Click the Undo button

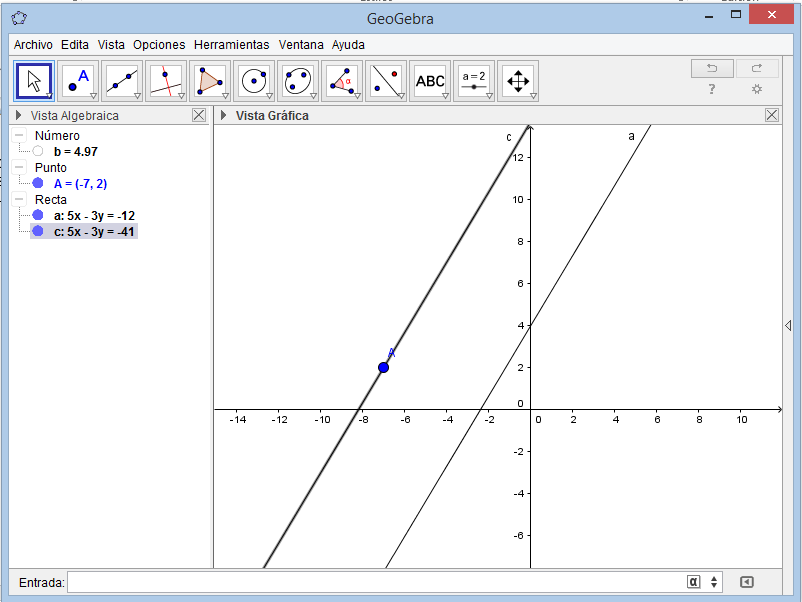point(712,66)
